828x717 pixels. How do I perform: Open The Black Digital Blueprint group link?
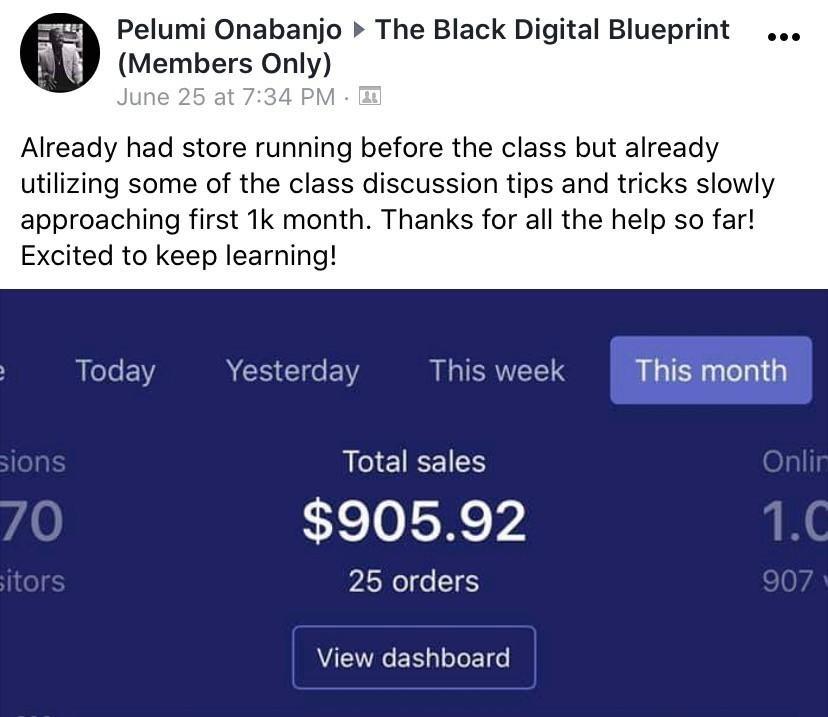(423, 46)
